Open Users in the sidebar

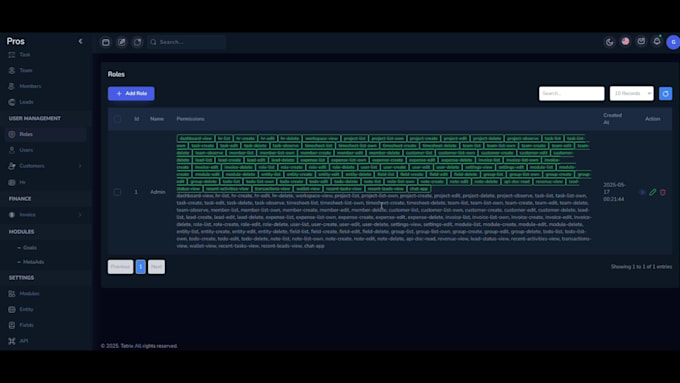(x=26, y=150)
